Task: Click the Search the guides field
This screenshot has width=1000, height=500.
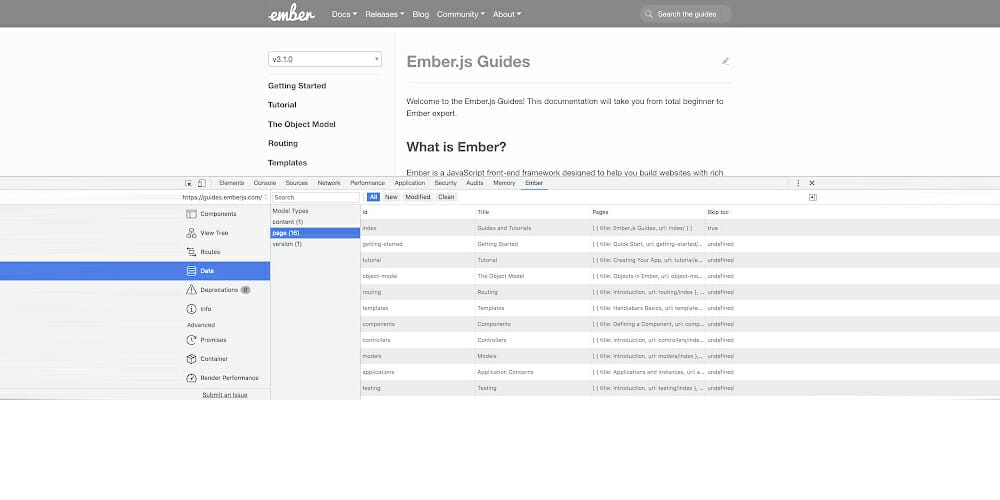Action: point(686,14)
